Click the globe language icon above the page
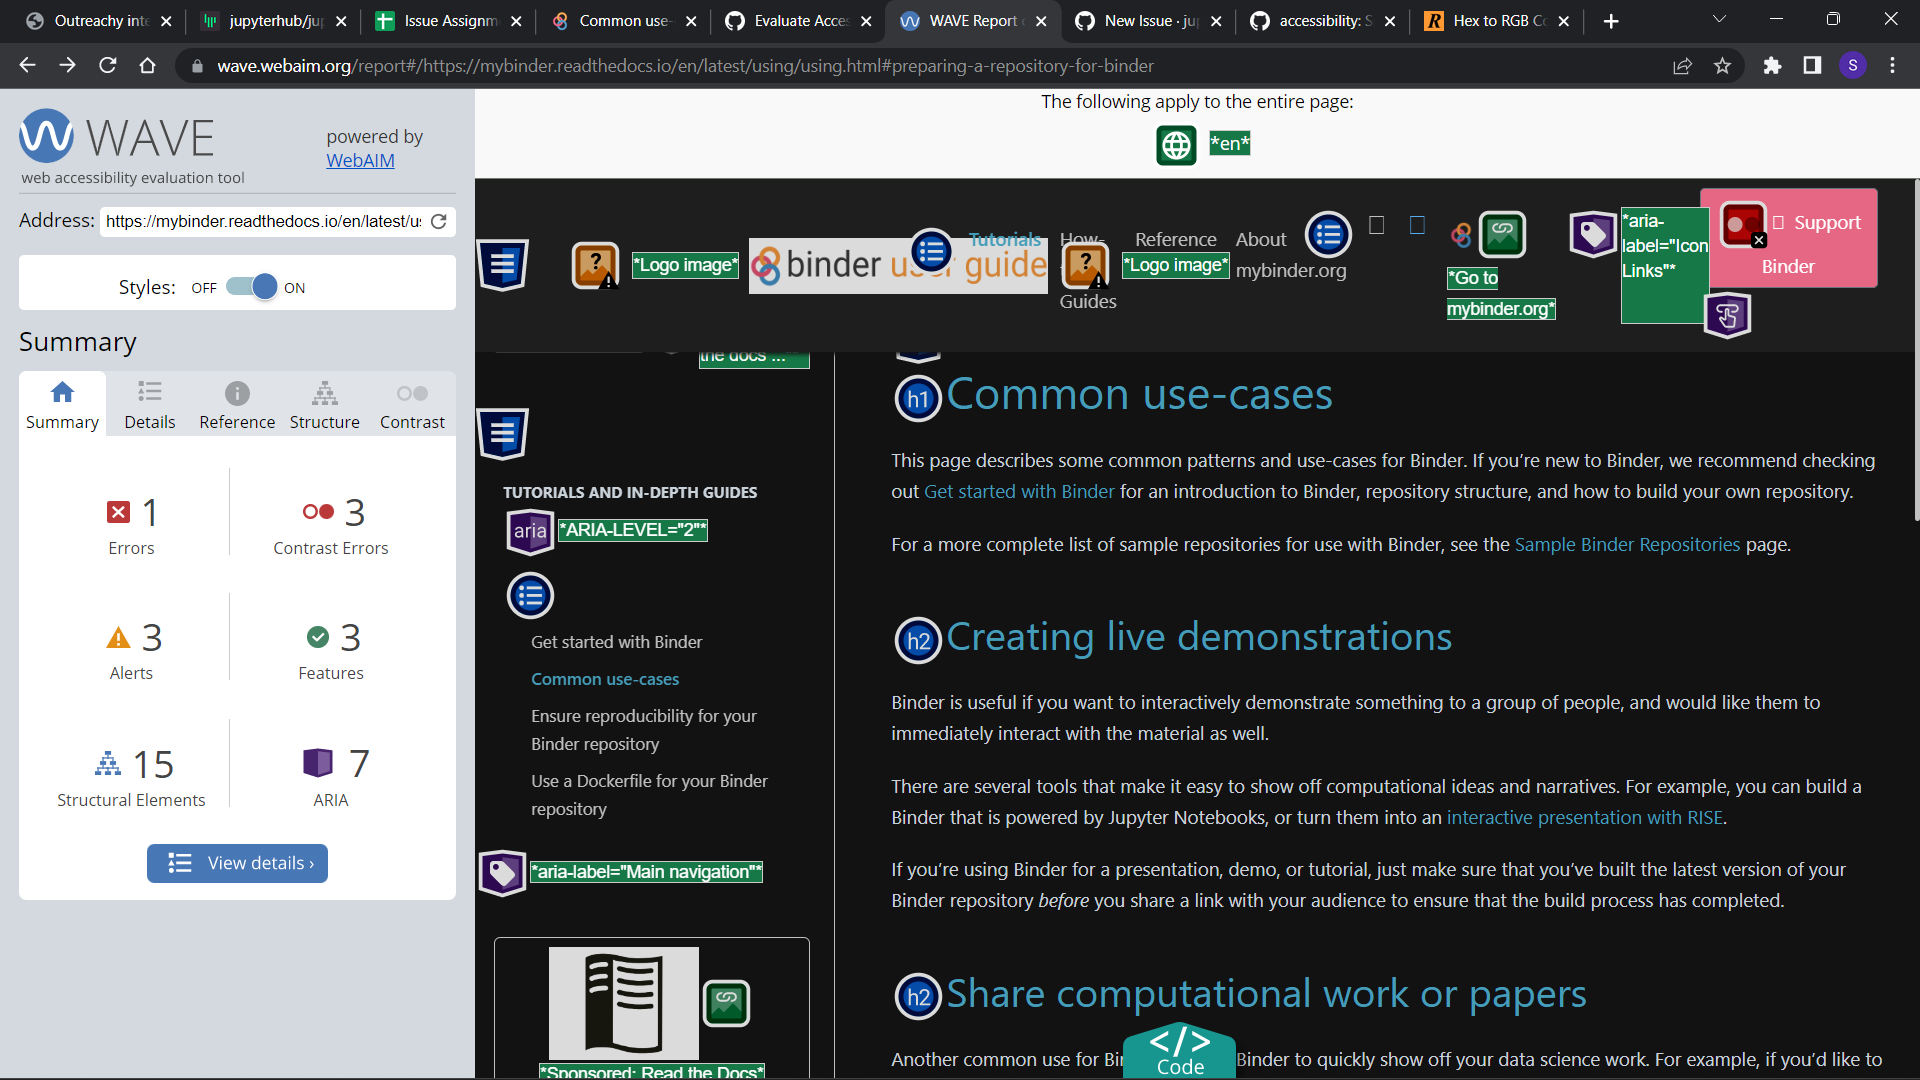 (1176, 145)
